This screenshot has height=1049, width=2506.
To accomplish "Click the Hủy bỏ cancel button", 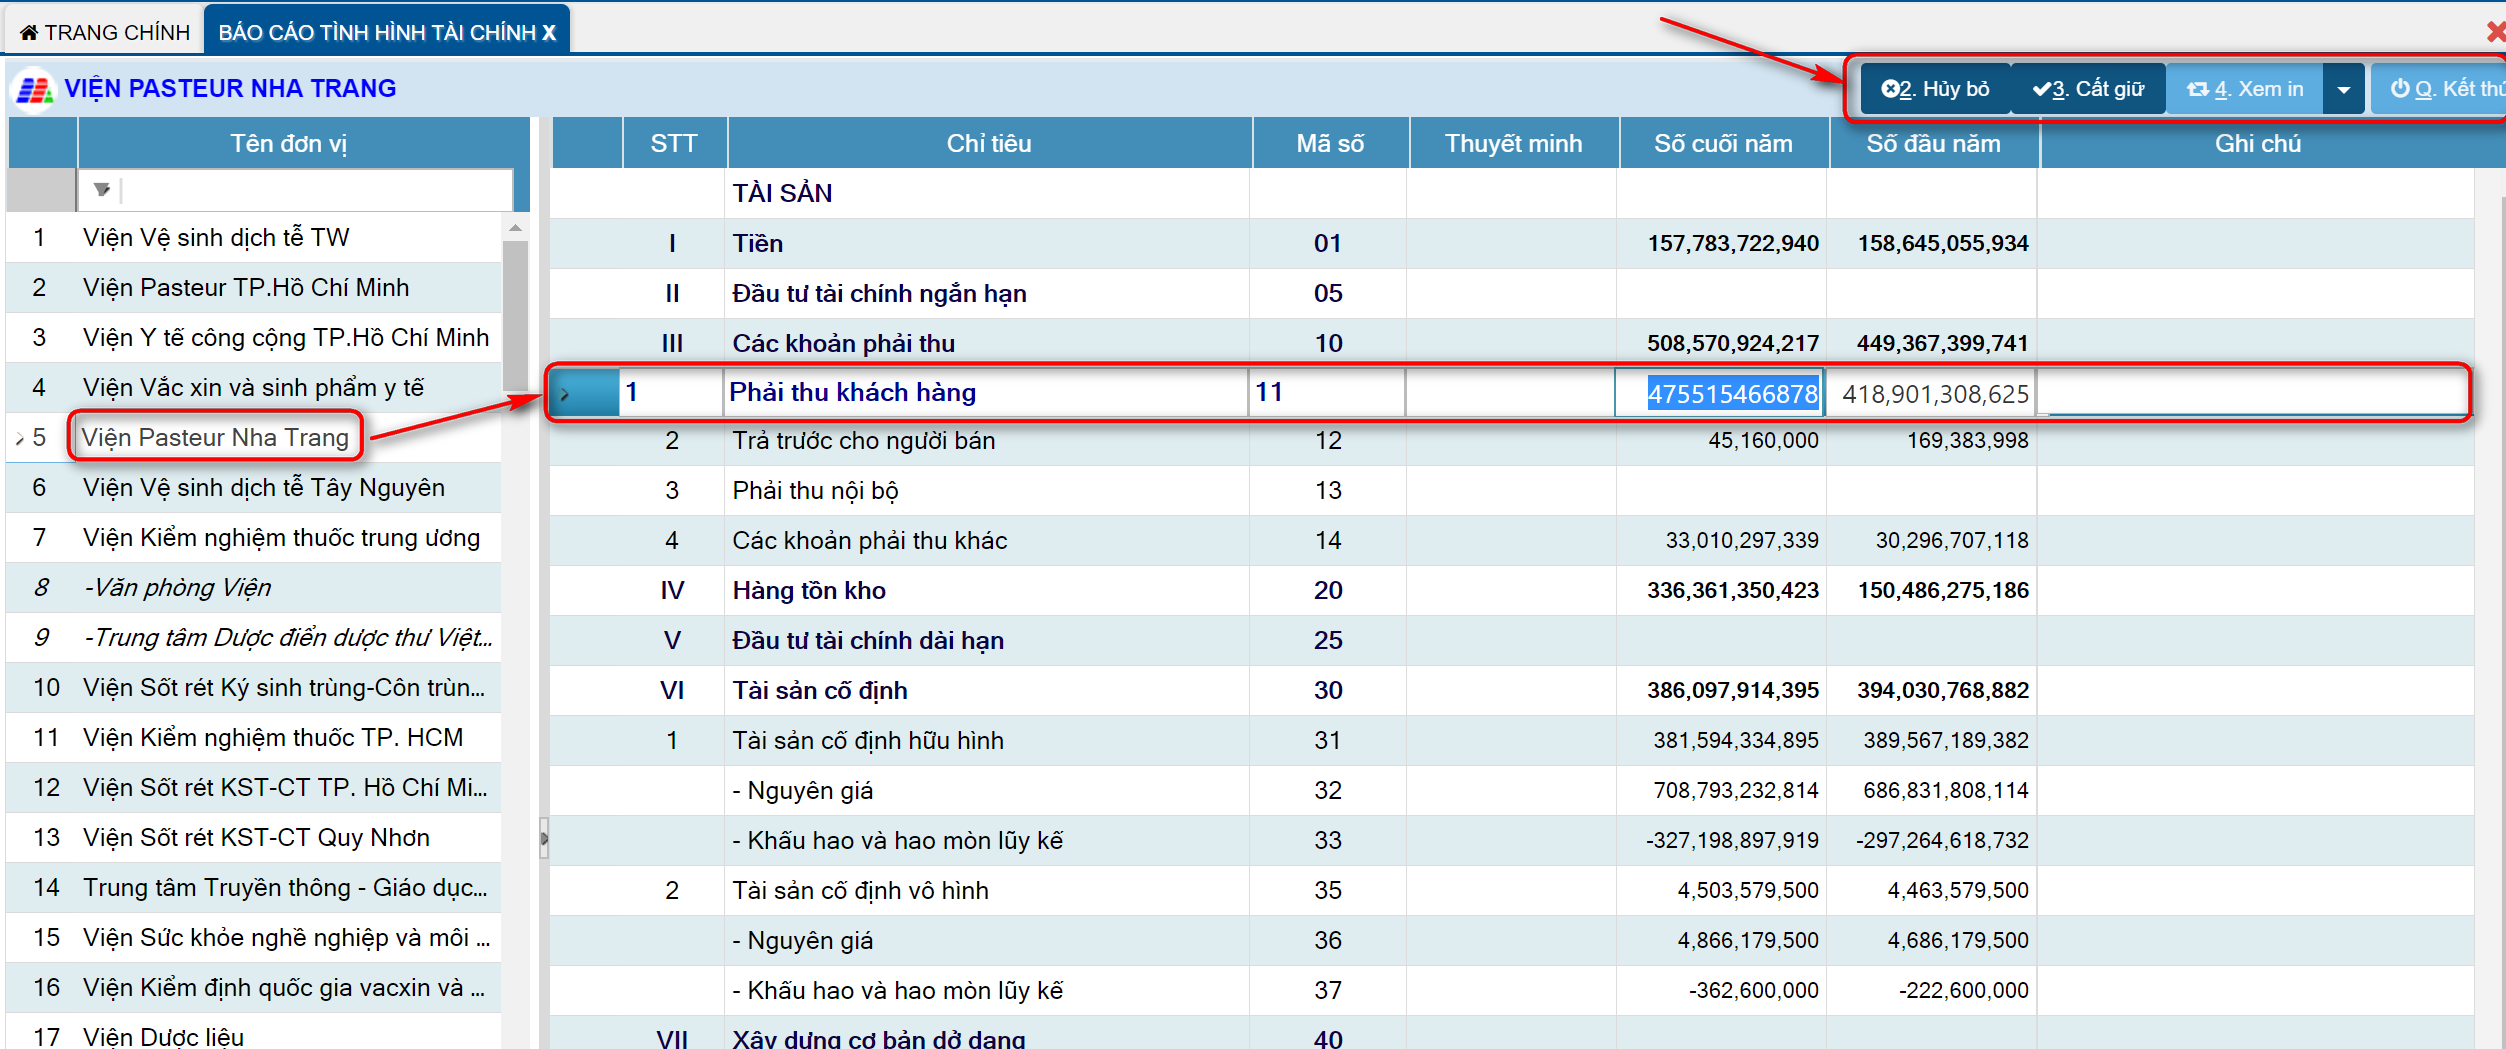I will coord(1935,89).
